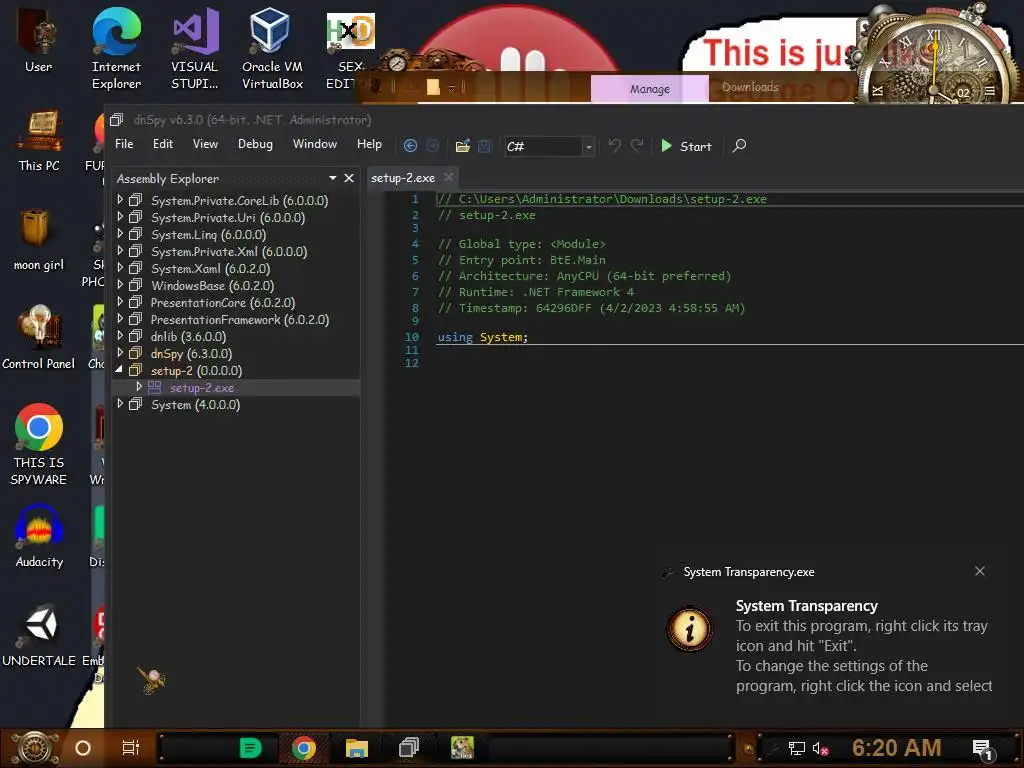Image resolution: width=1024 pixels, height=768 pixels.
Task: Click the Save All toolbar icon
Action: pos(484,146)
